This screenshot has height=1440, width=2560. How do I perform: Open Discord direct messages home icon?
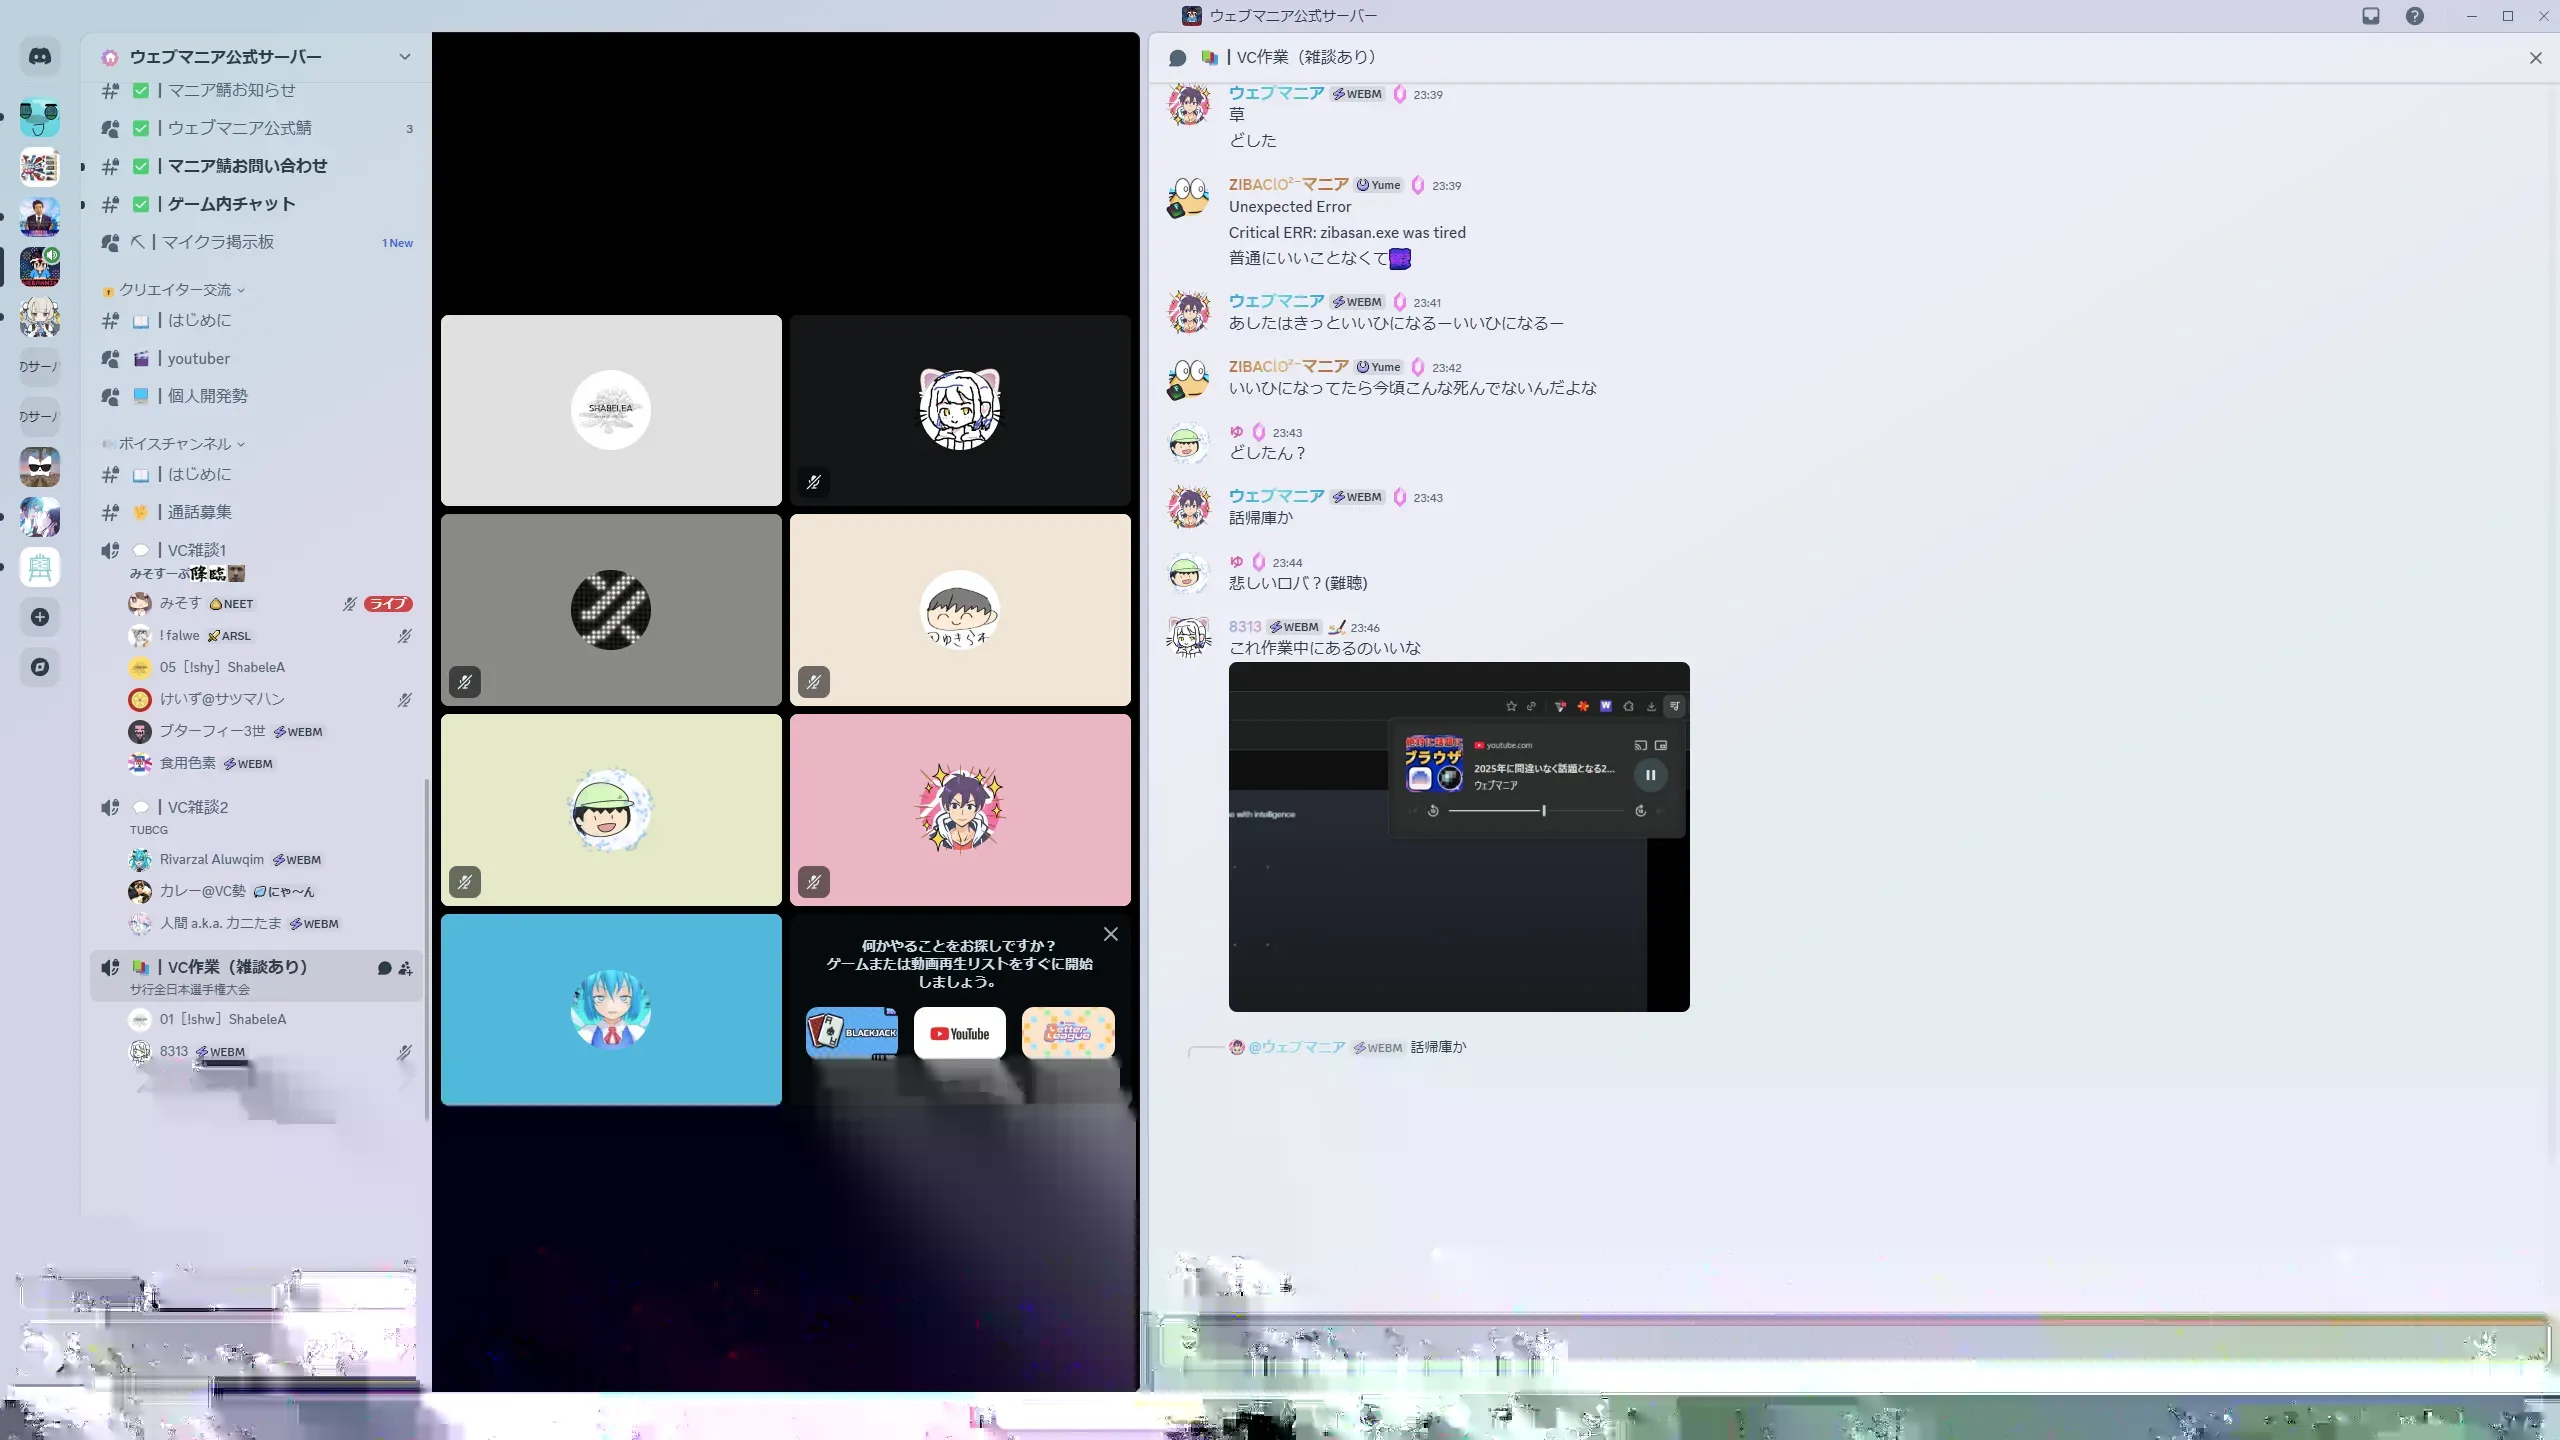pyautogui.click(x=40, y=57)
